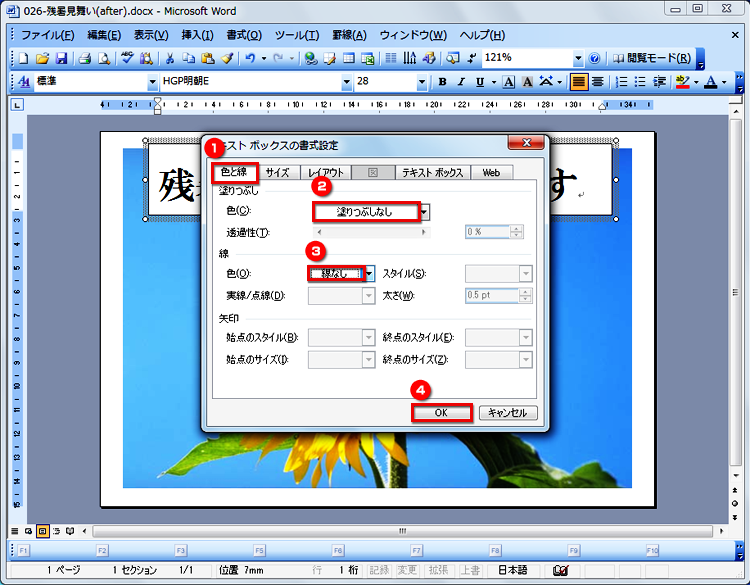
Task: Toggle Italic formatting
Action: (461, 82)
